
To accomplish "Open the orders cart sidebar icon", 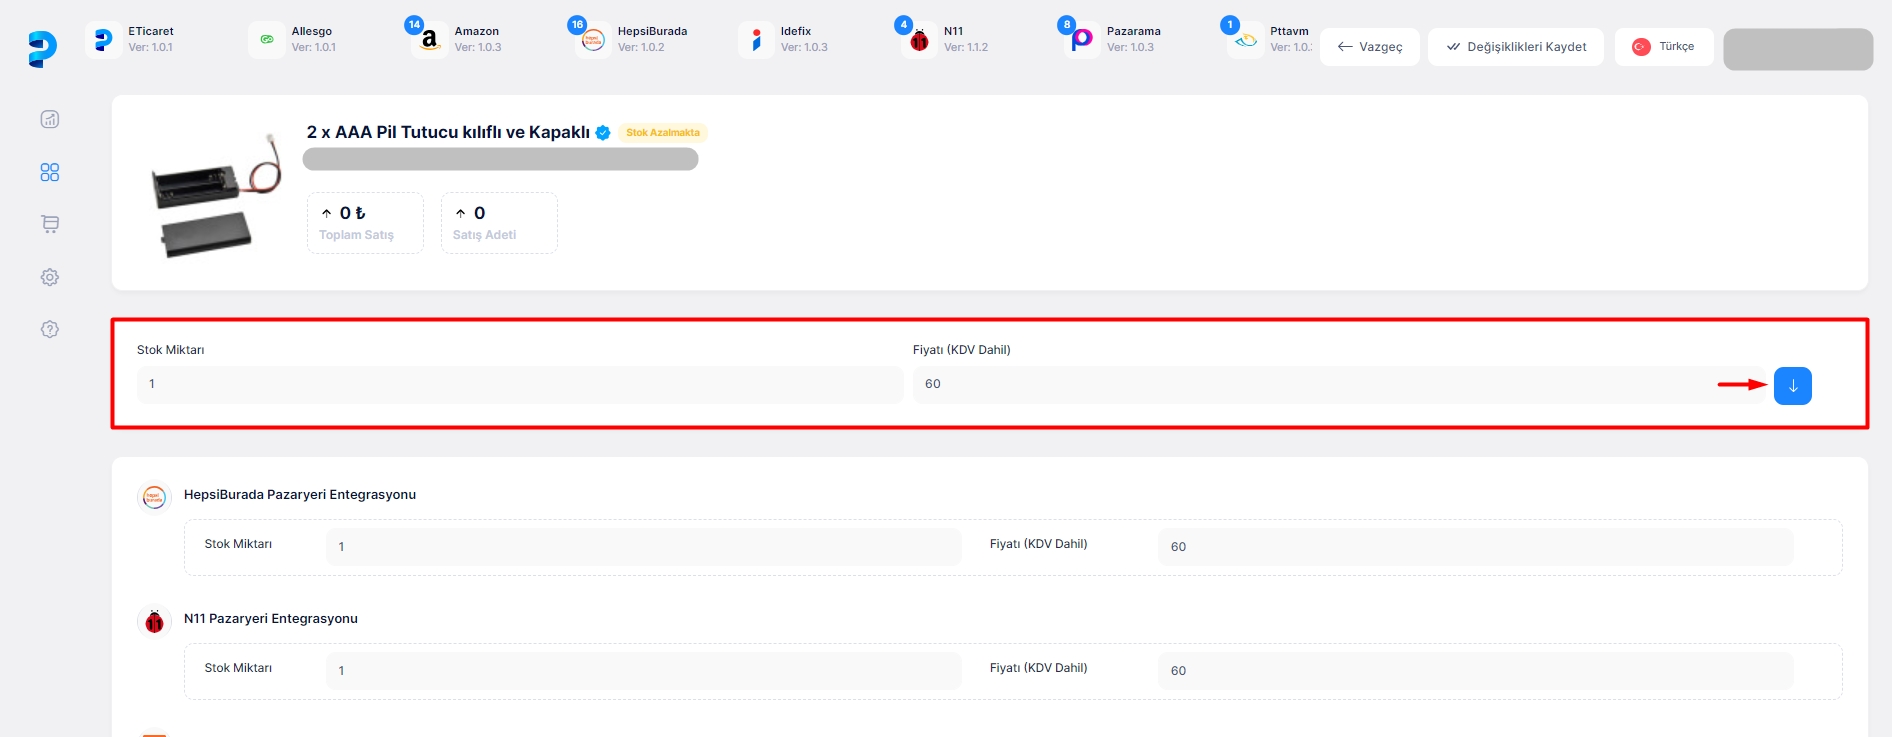I will click(50, 224).
